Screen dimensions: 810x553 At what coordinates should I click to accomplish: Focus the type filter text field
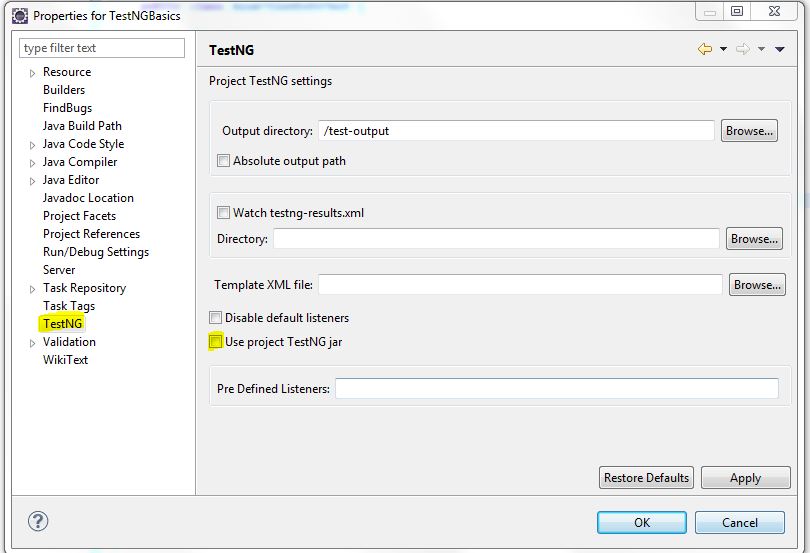point(102,48)
